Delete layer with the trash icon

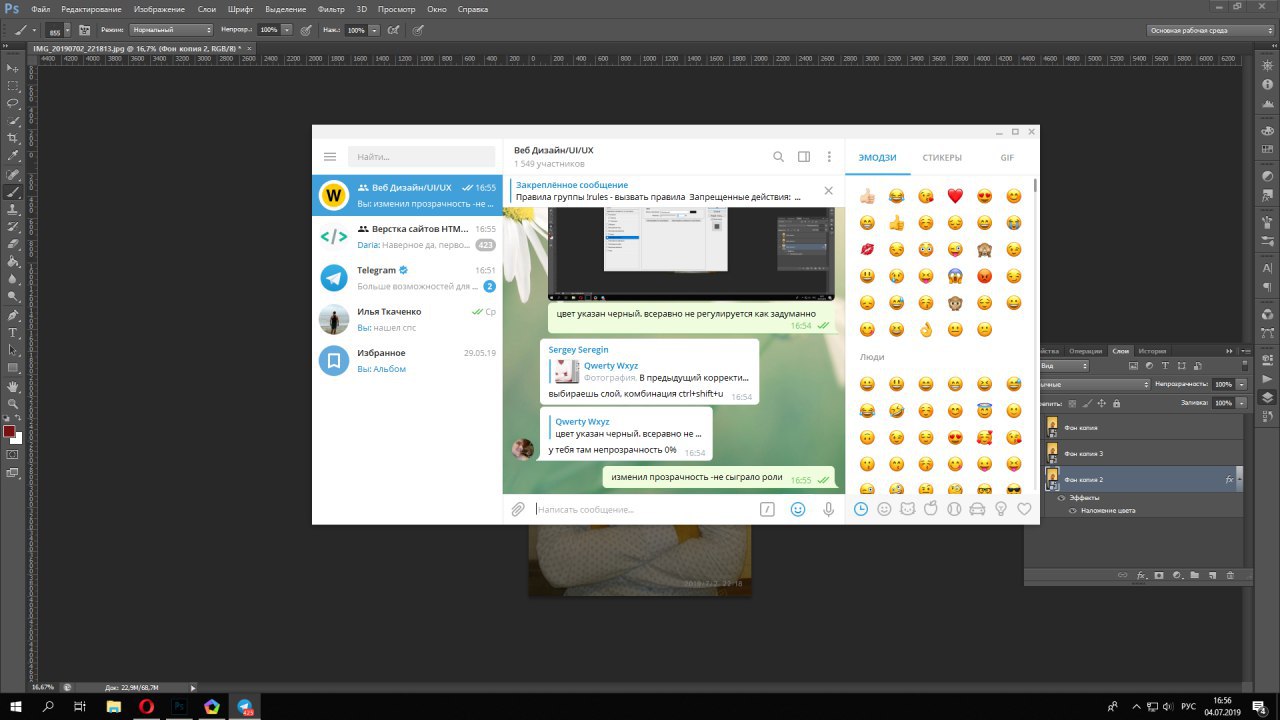pyautogui.click(x=1230, y=575)
